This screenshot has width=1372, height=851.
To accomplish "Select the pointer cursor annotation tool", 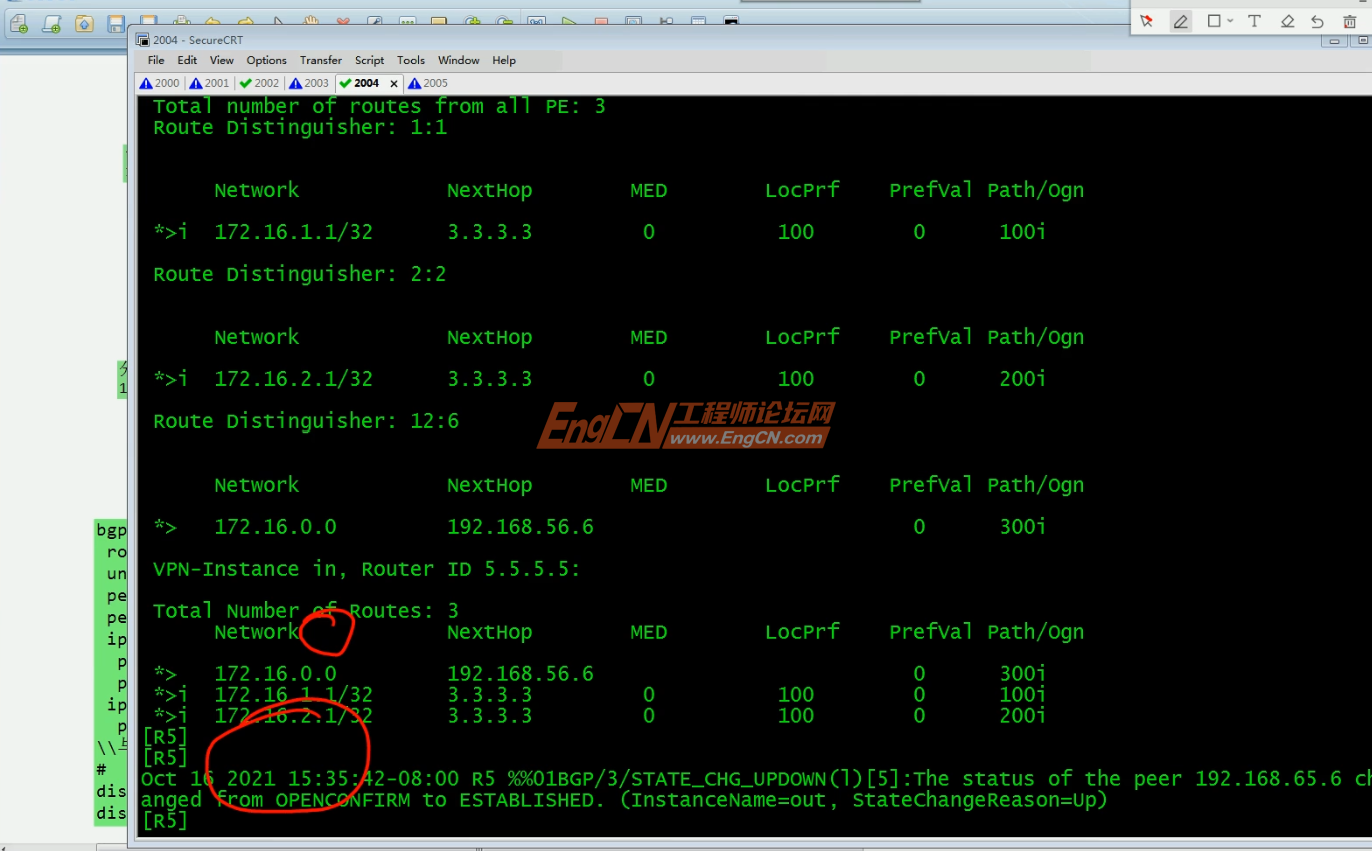I will click(1147, 21).
